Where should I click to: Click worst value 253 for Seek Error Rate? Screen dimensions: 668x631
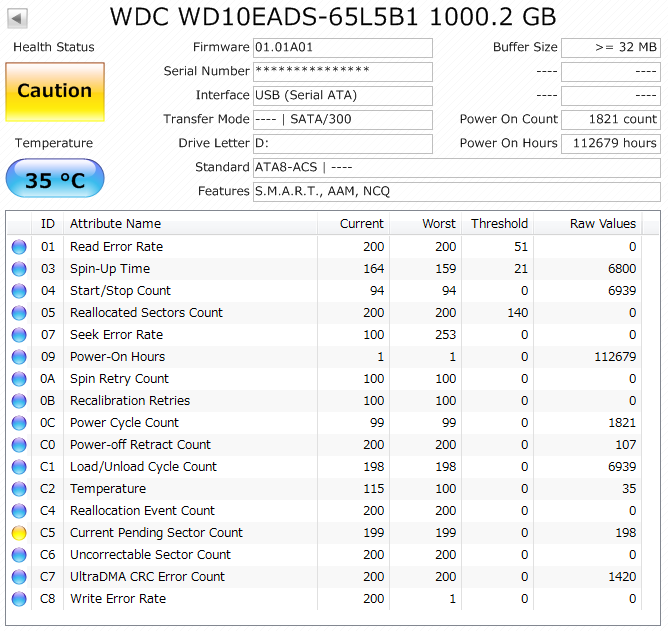click(x=446, y=335)
